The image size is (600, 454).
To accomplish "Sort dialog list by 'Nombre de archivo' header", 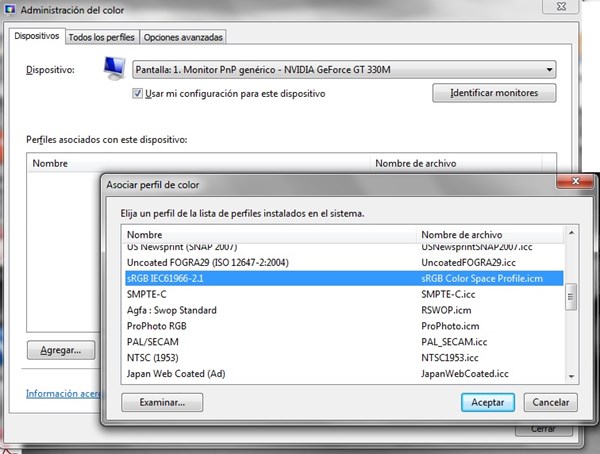I will 490,235.
